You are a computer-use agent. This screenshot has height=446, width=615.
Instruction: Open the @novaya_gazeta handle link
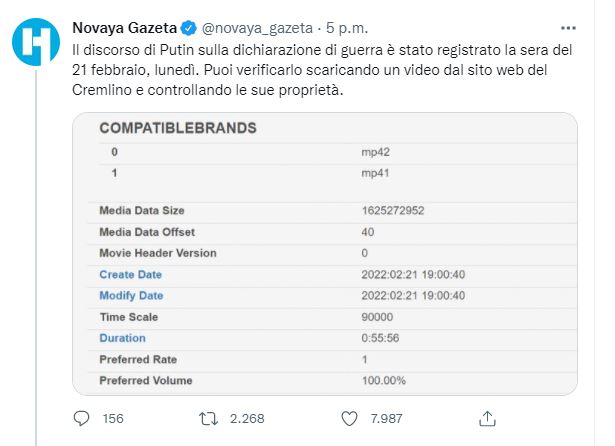coord(257,28)
